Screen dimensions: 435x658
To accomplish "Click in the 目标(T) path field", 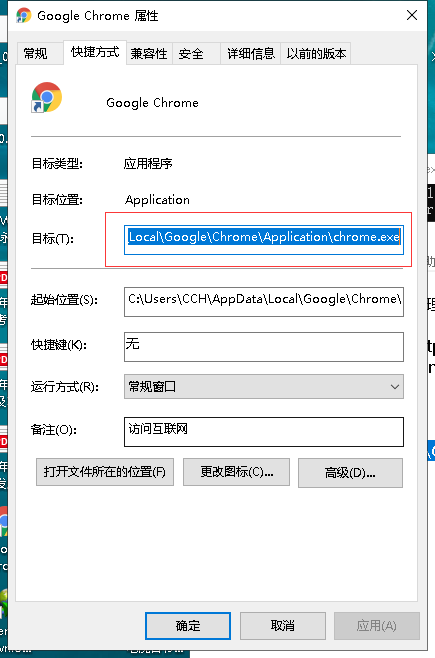I will tap(264, 240).
